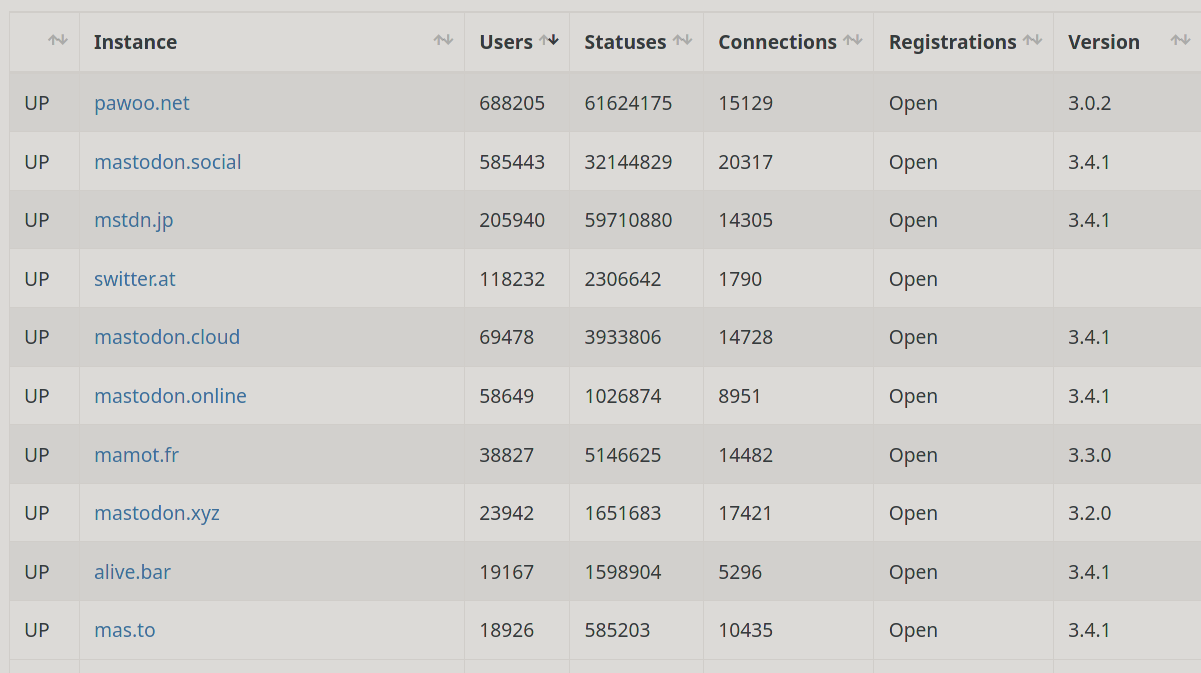Visit the mstdn.jp instance link

134,220
